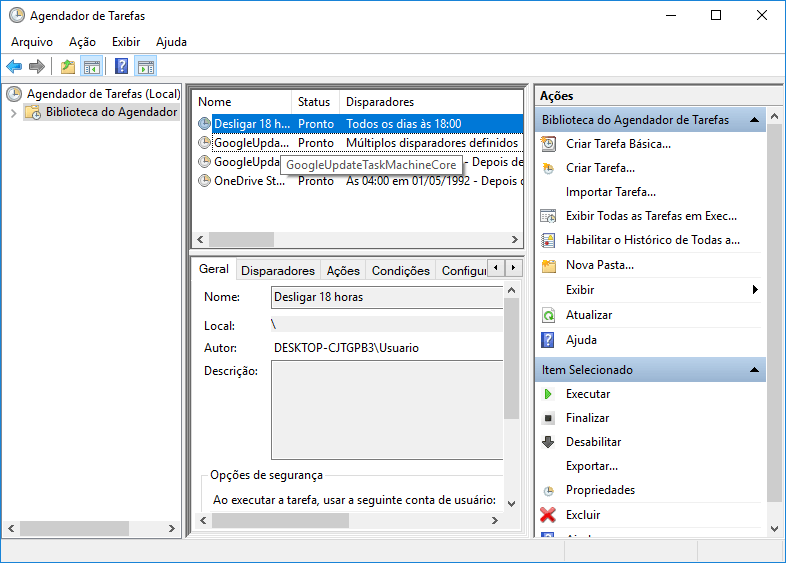Viewport: 786px width, 563px height.
Task: Click the Múltiplos disparadores definidos cell
Action: pos(432,143)
